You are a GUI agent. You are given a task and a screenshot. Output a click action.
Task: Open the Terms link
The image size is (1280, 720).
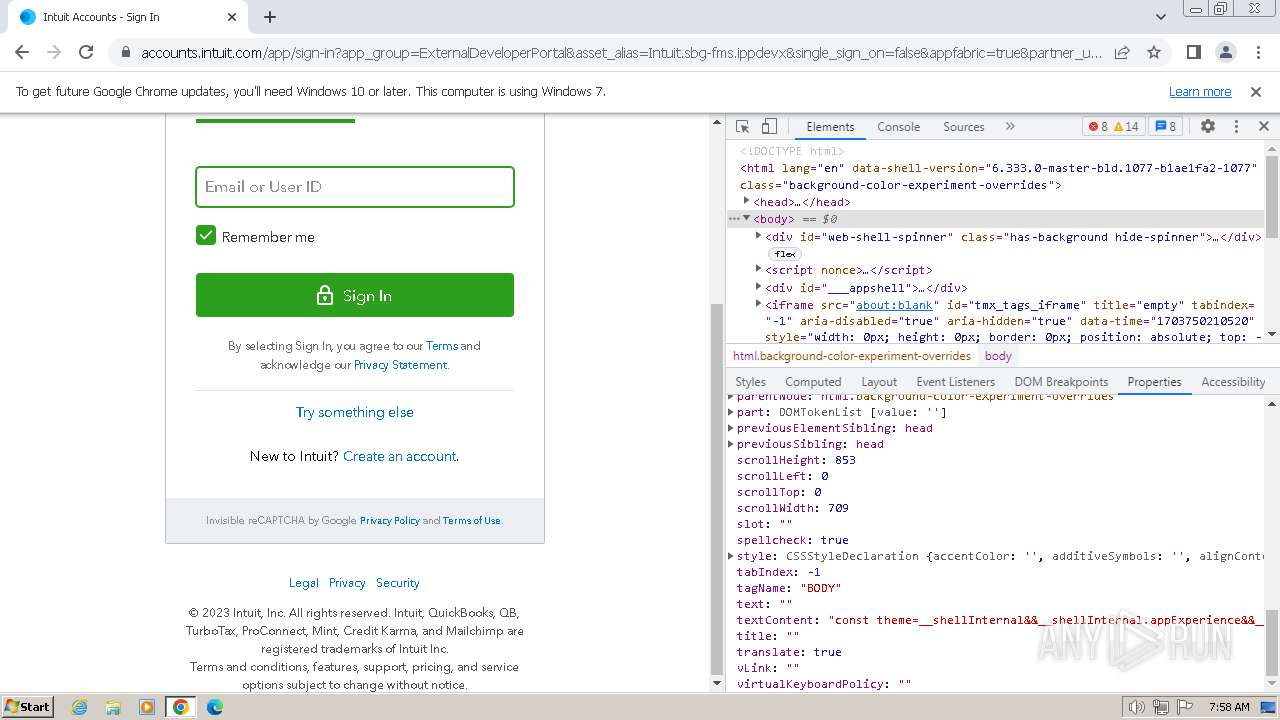pos(442,346)
